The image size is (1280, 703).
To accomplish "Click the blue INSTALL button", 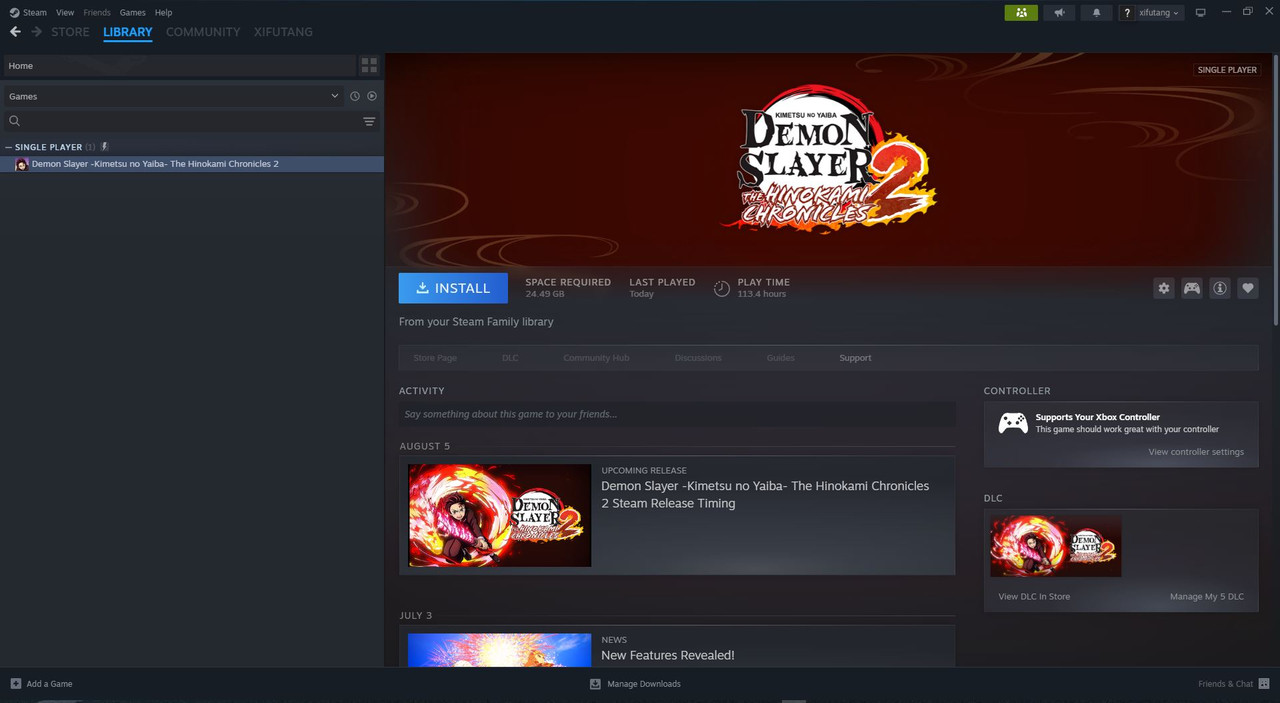I will tap(453, 288).
